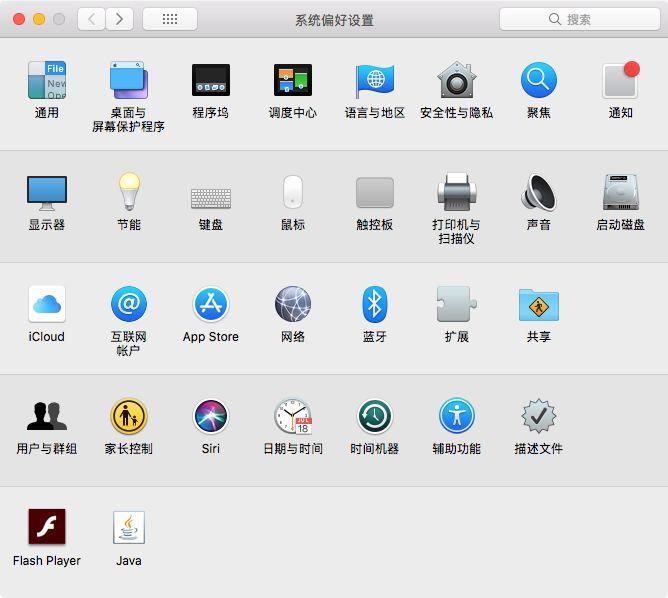The height and width of the screenshot is (598, 668).
Task: Show all preferences via grid button
Action: pyautogui.click(x=170, y=19)
